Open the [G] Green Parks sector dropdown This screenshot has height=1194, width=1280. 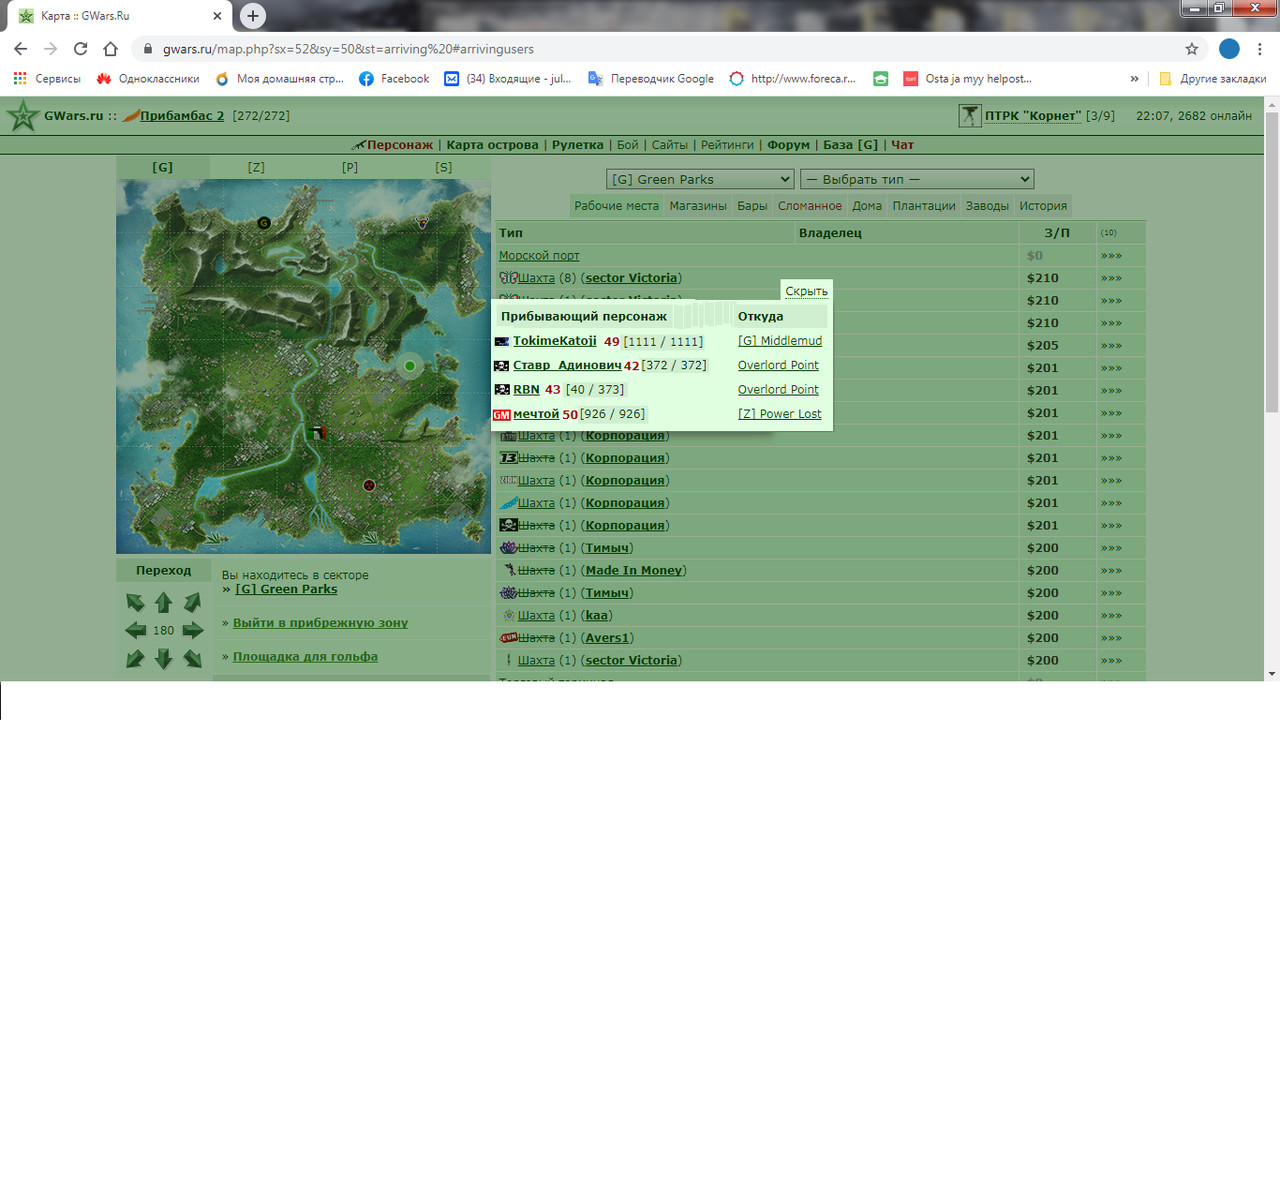pos(700,179)
